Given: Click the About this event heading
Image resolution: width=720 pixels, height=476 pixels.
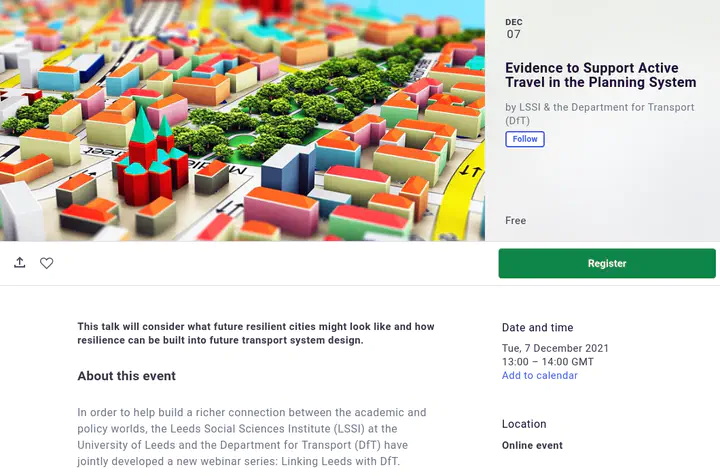Looking at the screenshot, I should point(126,377).
